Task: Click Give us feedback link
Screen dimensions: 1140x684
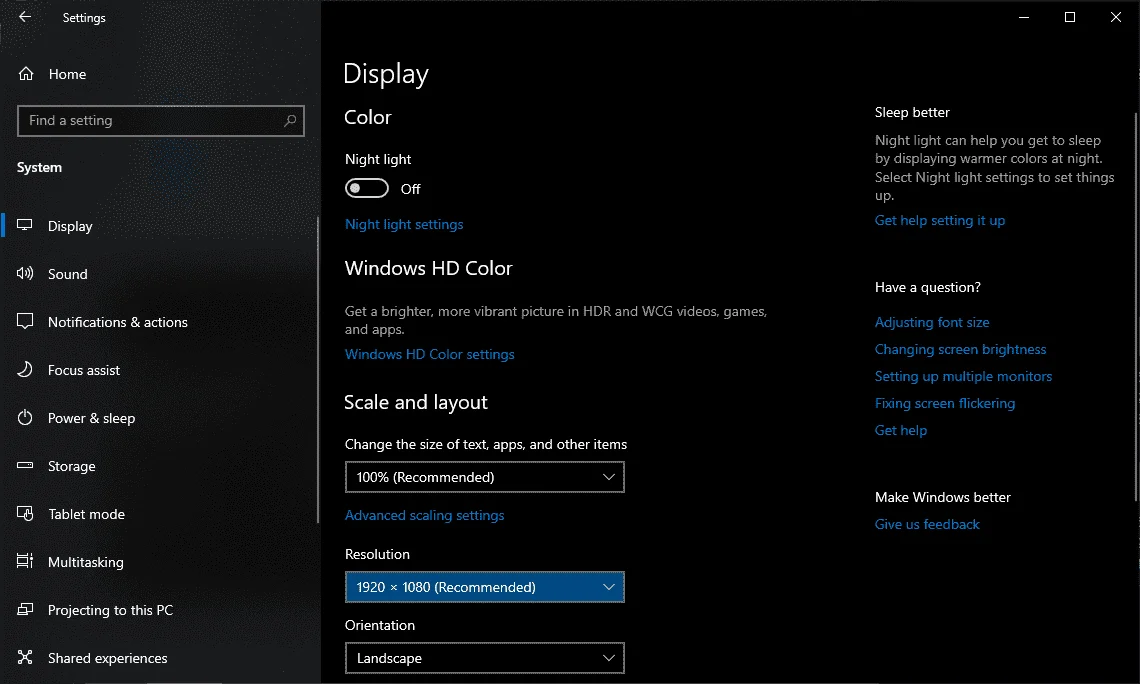Action: coord(927,524)
